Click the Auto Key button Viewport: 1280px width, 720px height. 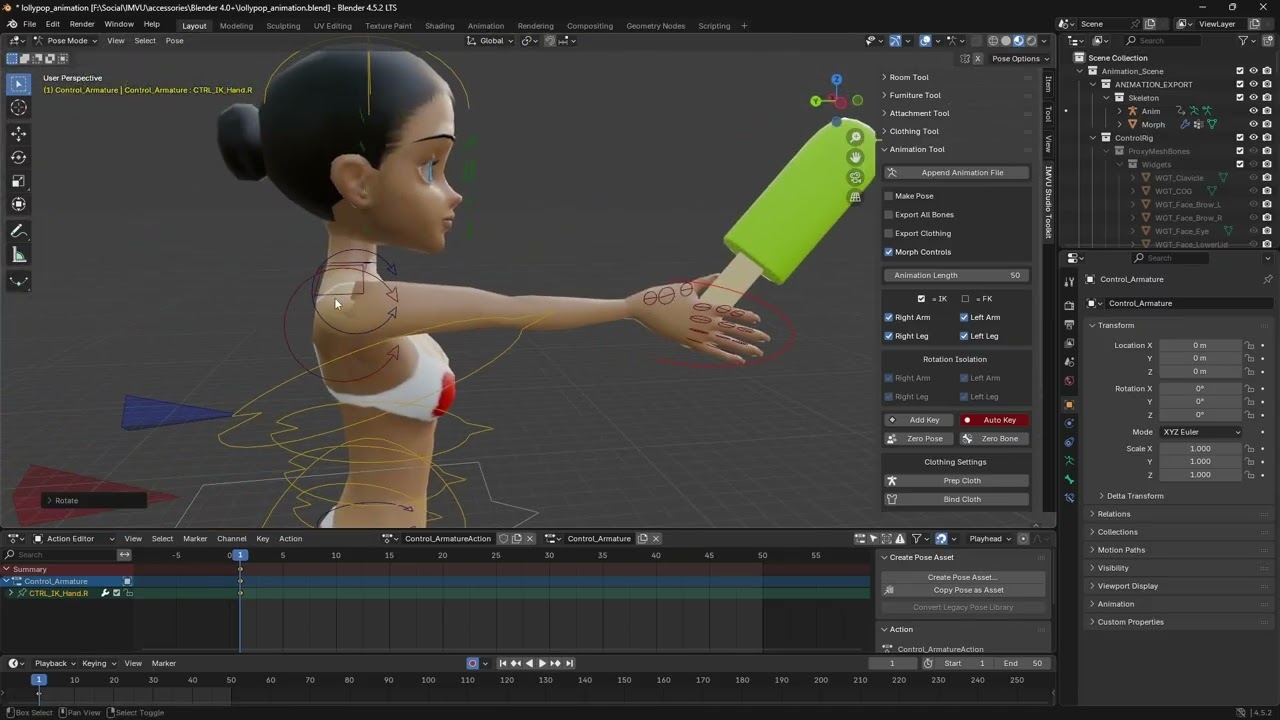994,420
